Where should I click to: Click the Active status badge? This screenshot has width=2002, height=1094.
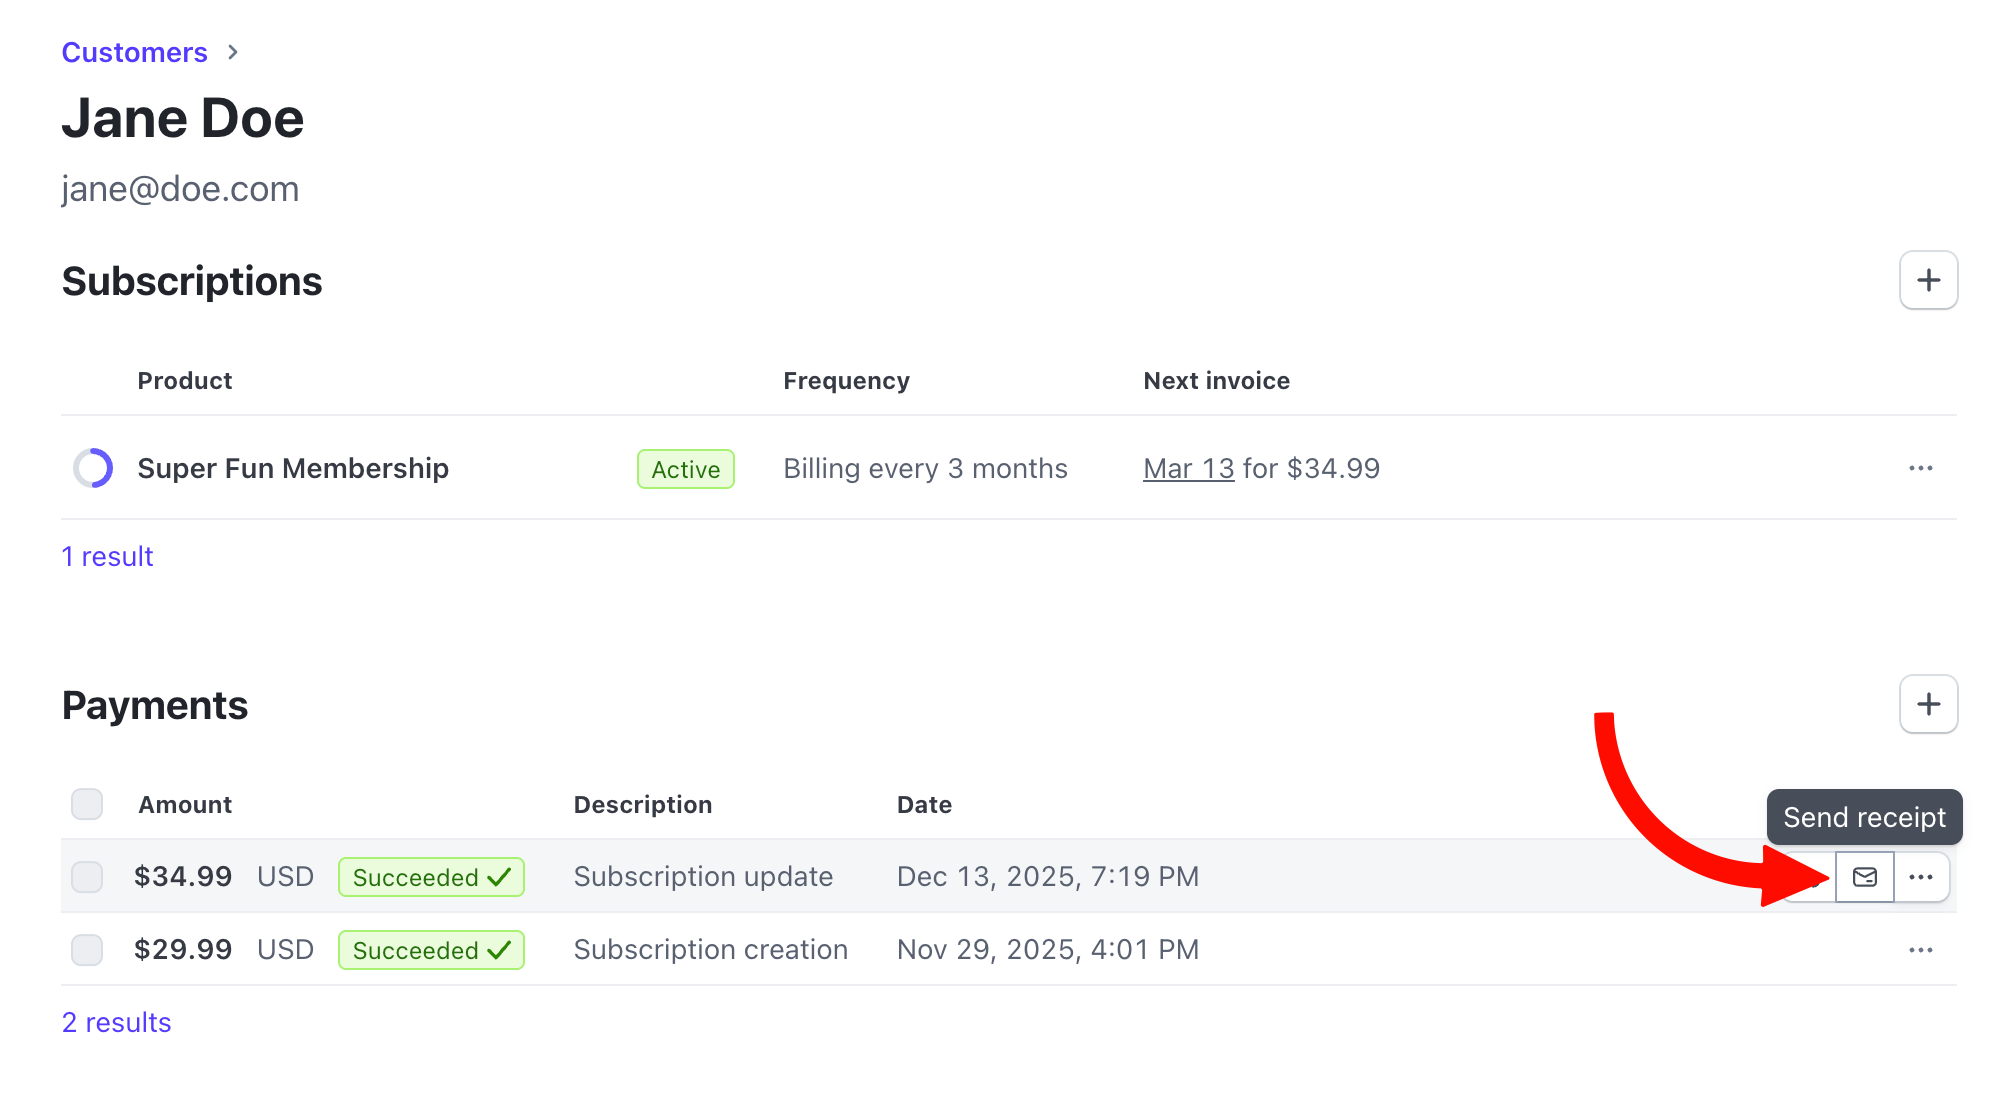pyautogui.click(x=685, y=469)
